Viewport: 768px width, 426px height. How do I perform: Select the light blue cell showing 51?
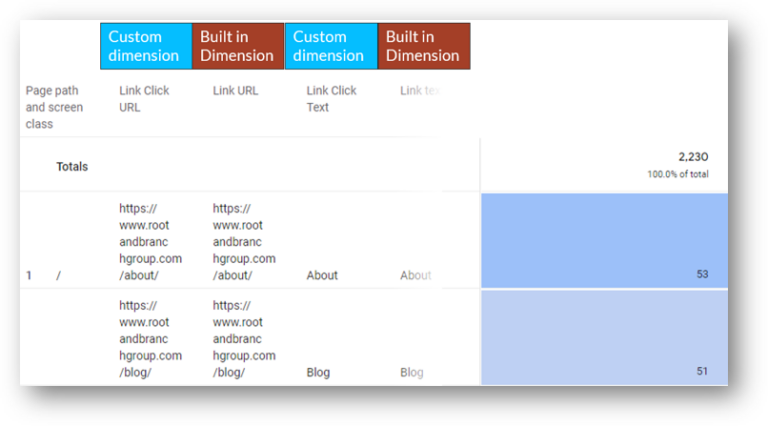604,337
